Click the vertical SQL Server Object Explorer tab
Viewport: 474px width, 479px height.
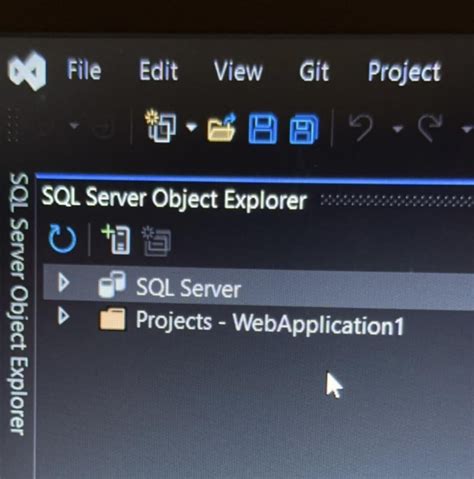(x=18, y=303)
